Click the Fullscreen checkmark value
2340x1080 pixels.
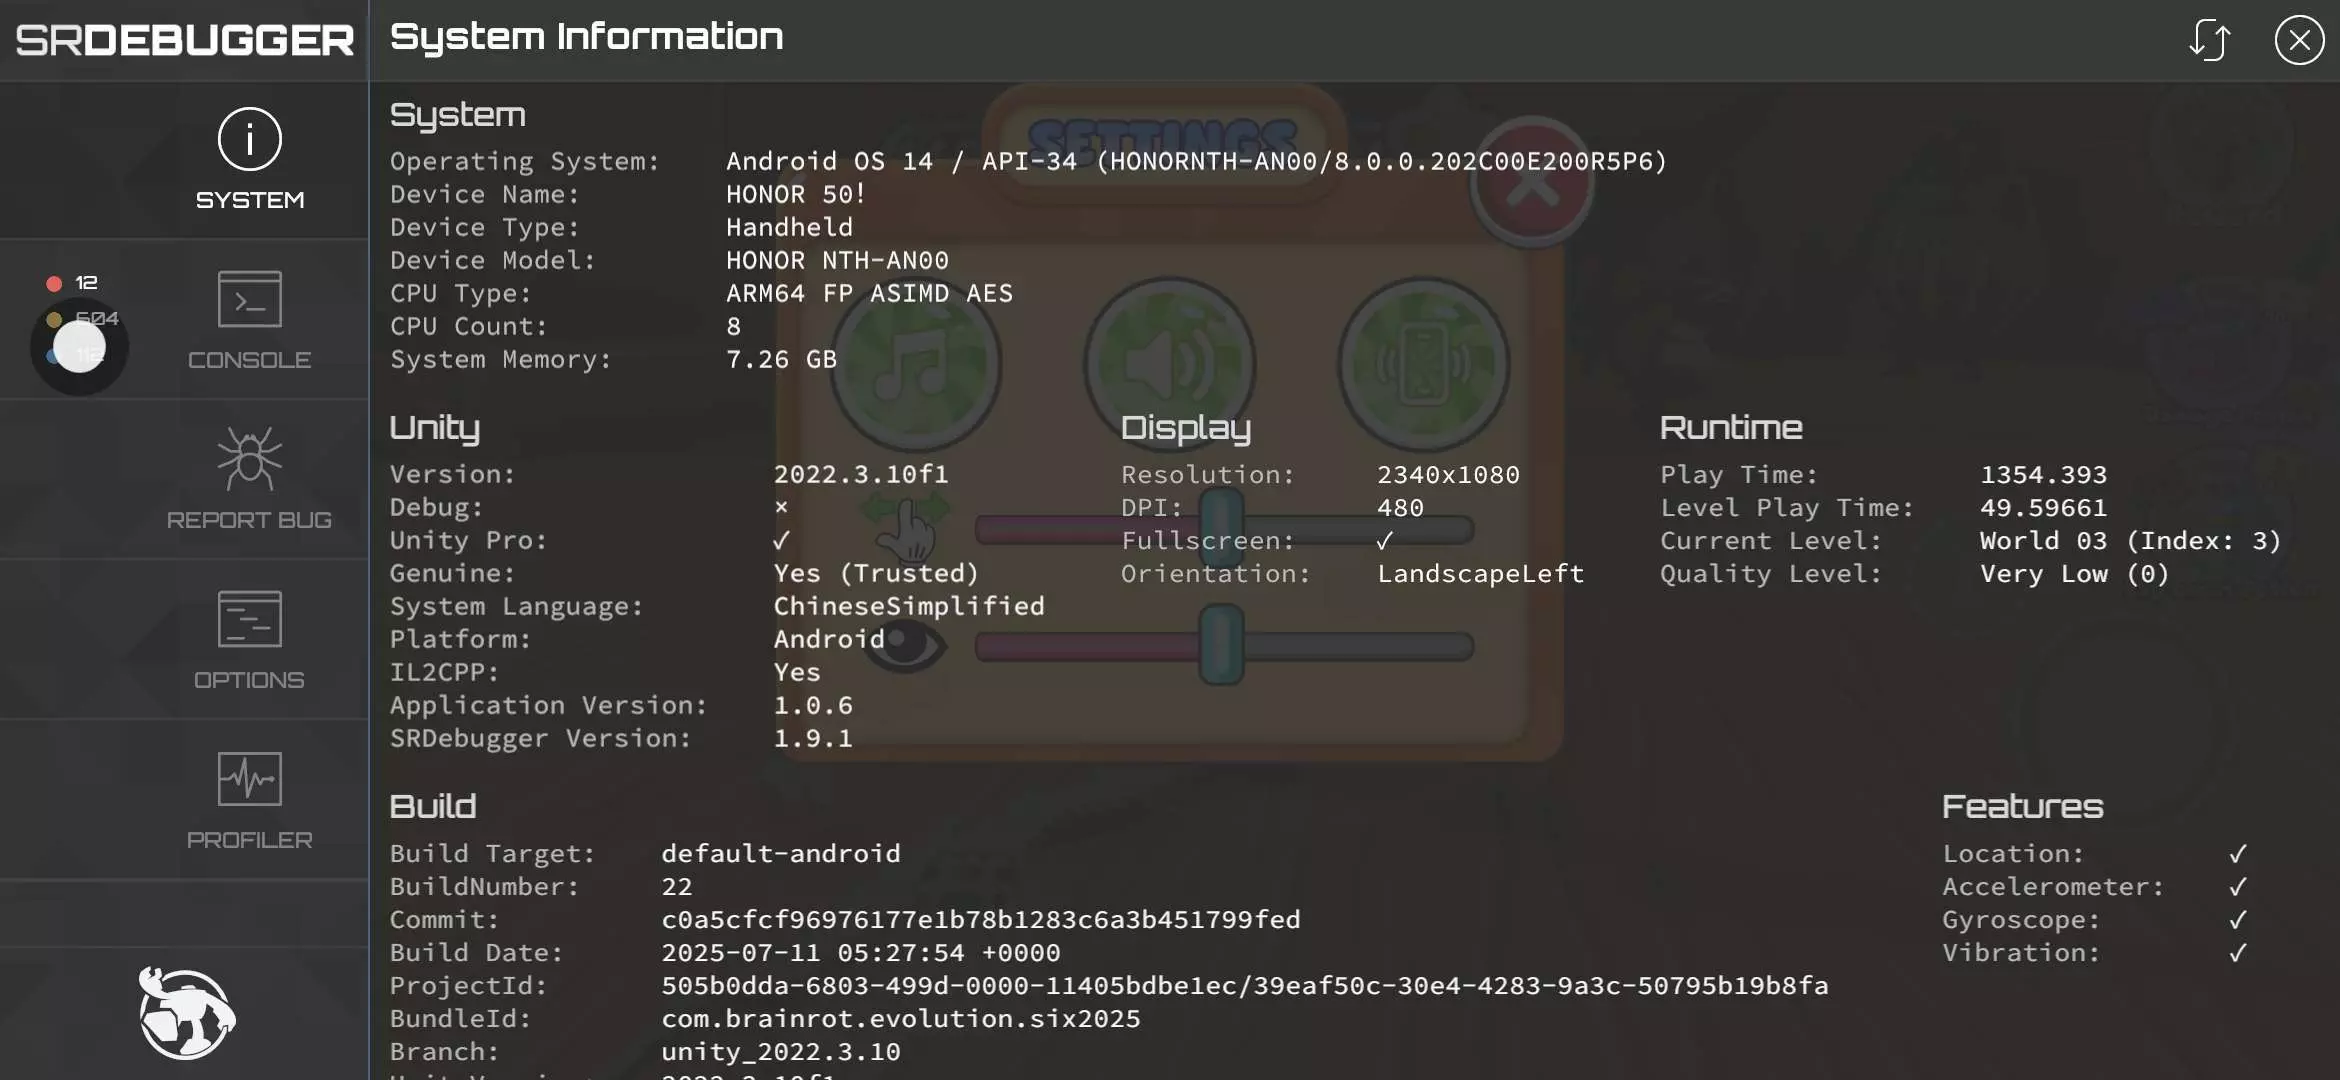[x=1384, y=541]
